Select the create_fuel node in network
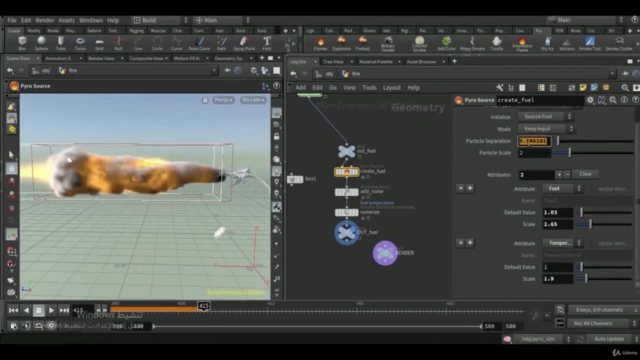Viewport: 640px width, 360px height. point(347,172)
